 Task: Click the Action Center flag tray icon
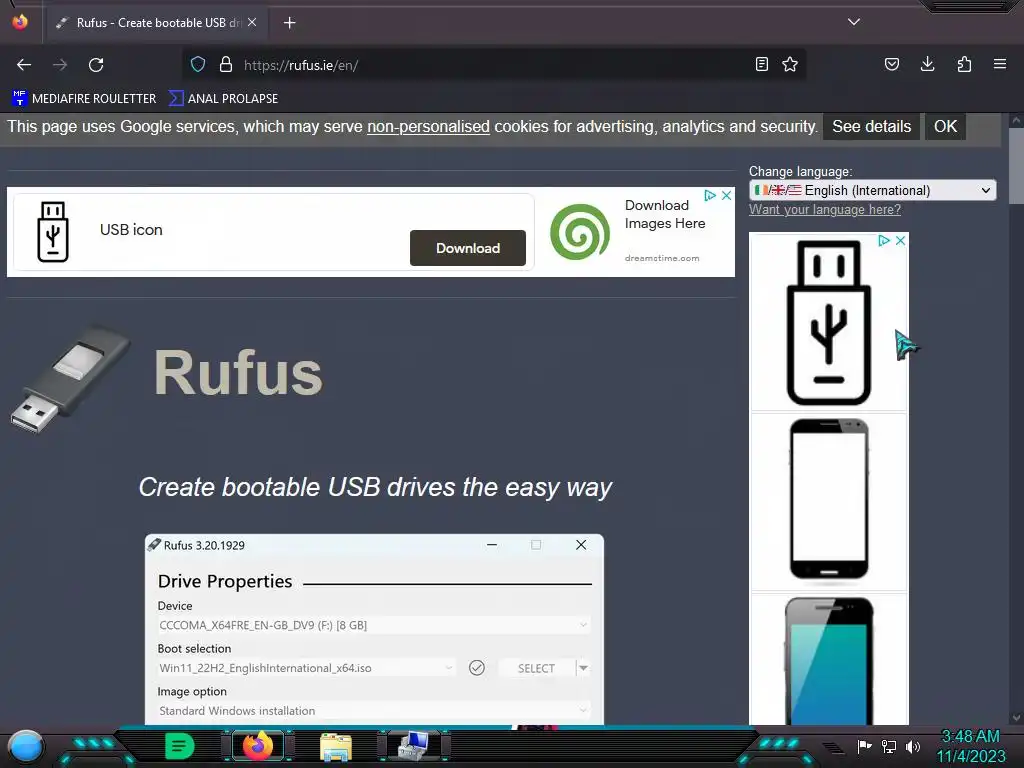click(x=864, y=746)
